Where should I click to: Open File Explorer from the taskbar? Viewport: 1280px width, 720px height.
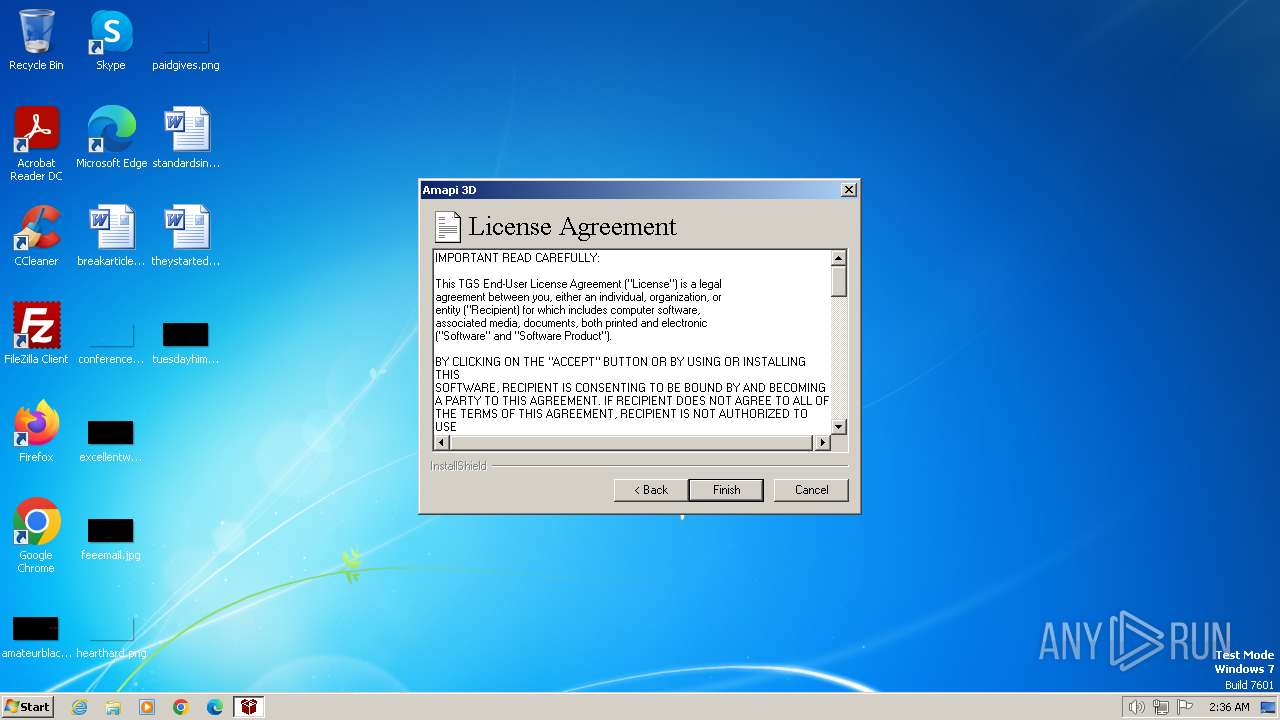pos(113,707)
